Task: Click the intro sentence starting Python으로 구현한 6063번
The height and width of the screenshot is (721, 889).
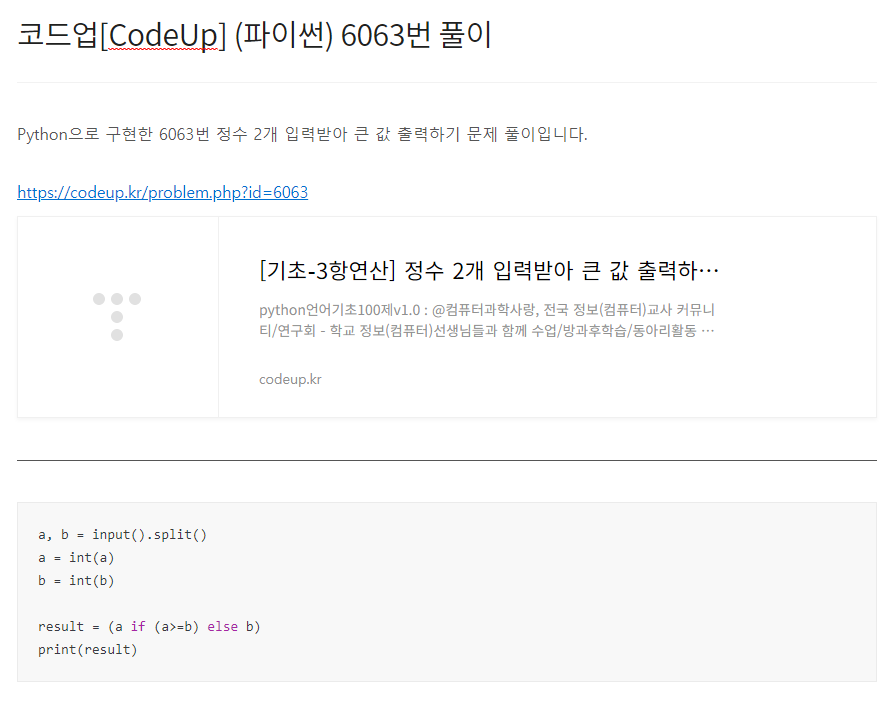Action: tap(302, 134)
